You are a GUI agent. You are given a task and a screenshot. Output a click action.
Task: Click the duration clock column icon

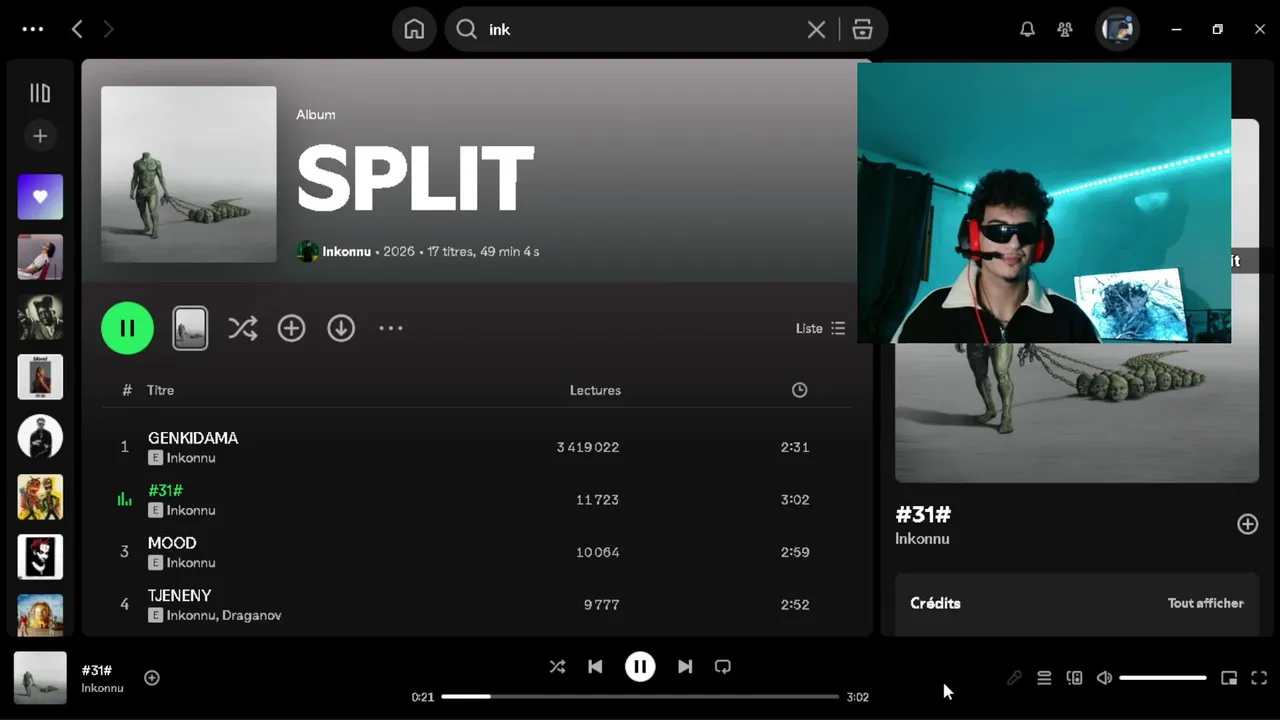point(799,390)
